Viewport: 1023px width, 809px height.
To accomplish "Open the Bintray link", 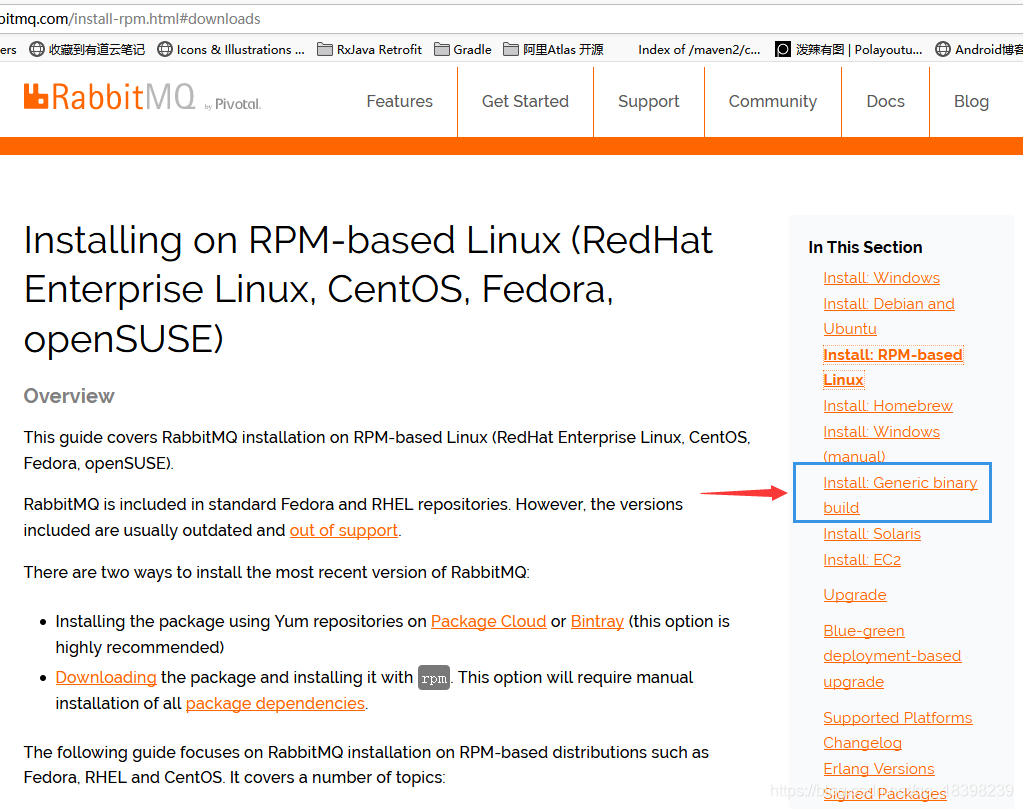I will coord(596,621).
